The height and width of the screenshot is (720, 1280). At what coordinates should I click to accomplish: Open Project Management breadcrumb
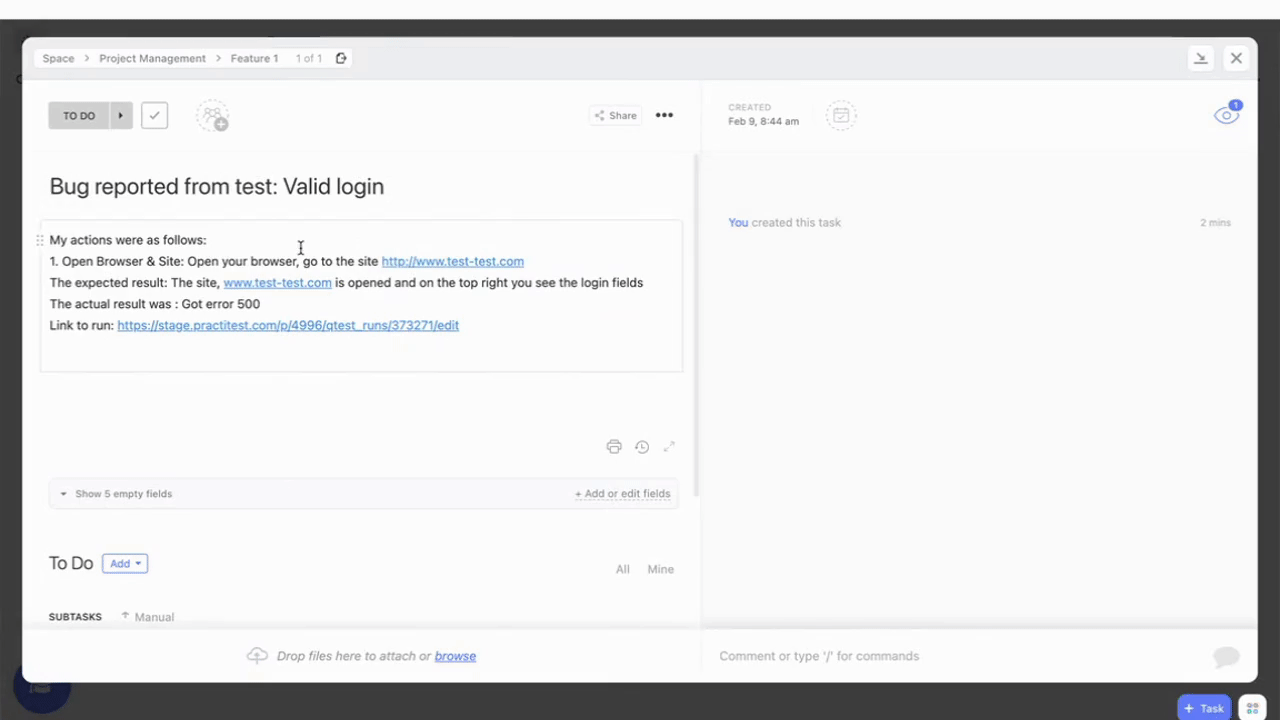click(152, 58)
